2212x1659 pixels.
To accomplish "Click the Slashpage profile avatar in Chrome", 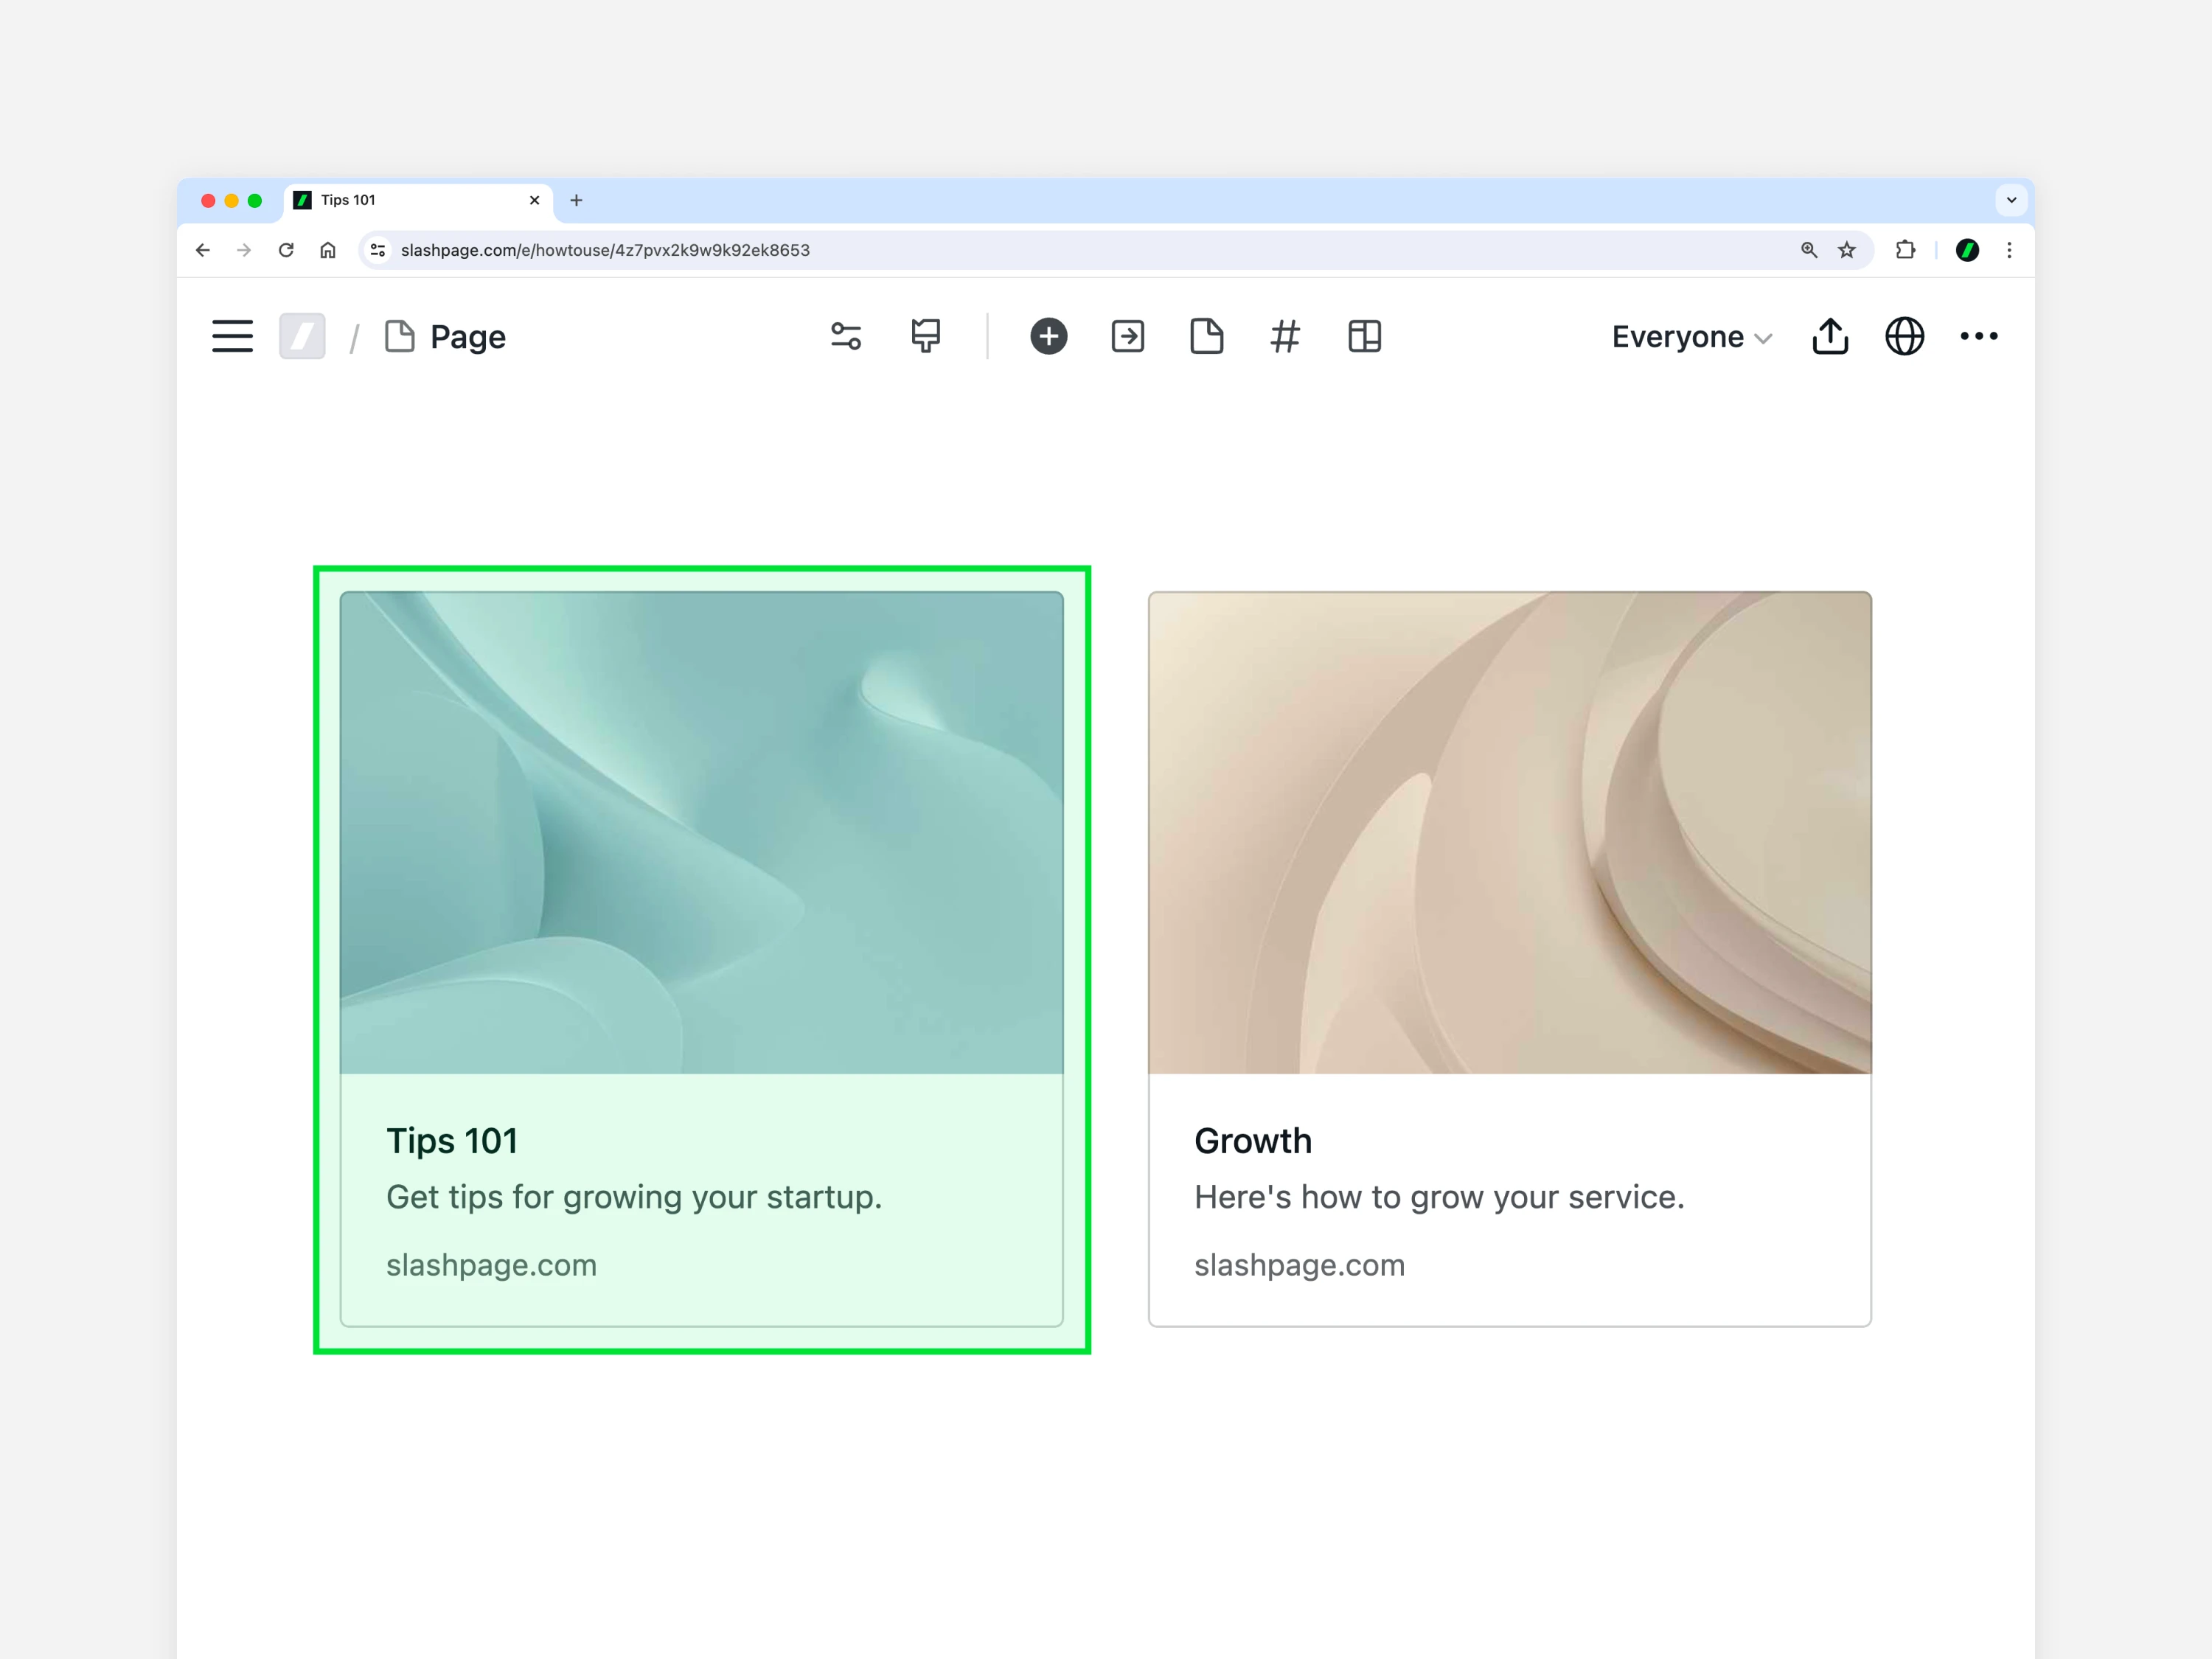I will tap(1967, 250).
